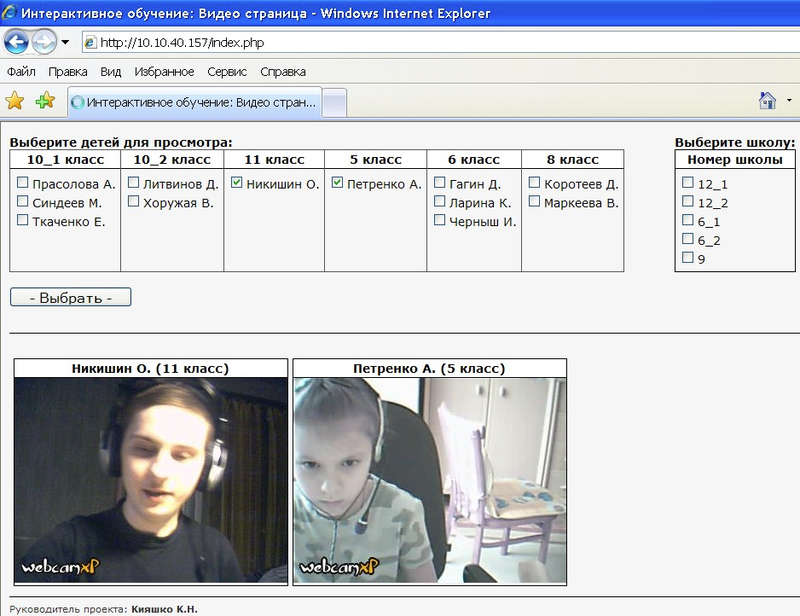Screen dimensions: 800x616
Task: Open the Справка menu
Action: 283,72
